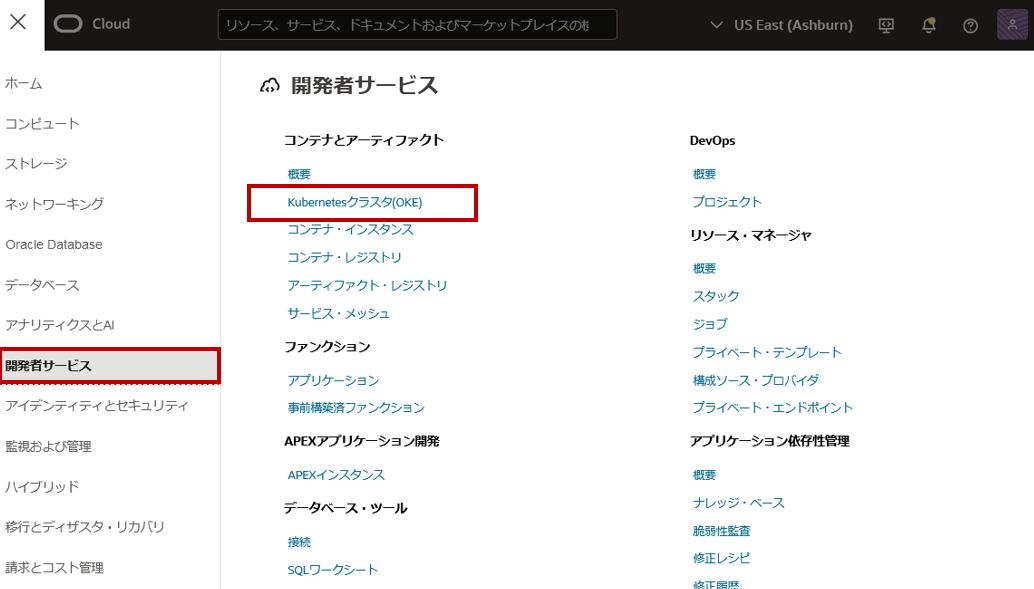Open ナレッジ・ベース link
This screenshot has height=589, width=1034.
[x=739, y=503]
